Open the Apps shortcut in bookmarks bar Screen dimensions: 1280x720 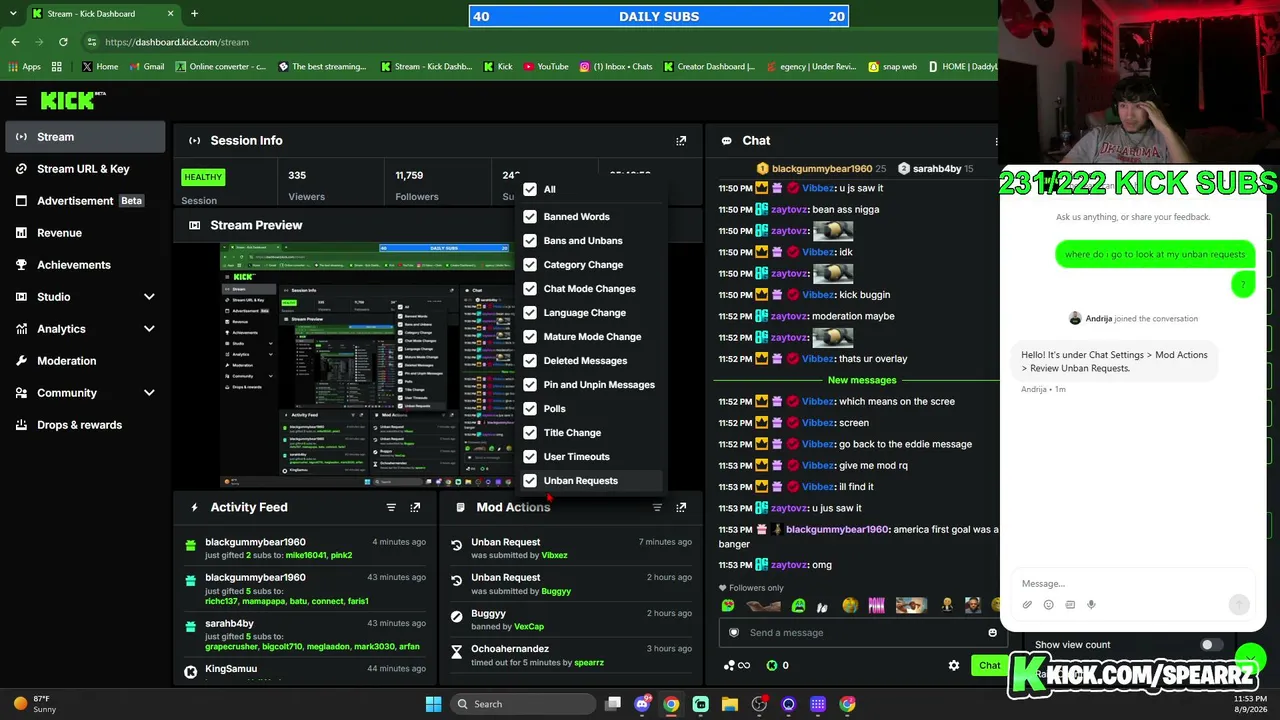click(25, 67)
